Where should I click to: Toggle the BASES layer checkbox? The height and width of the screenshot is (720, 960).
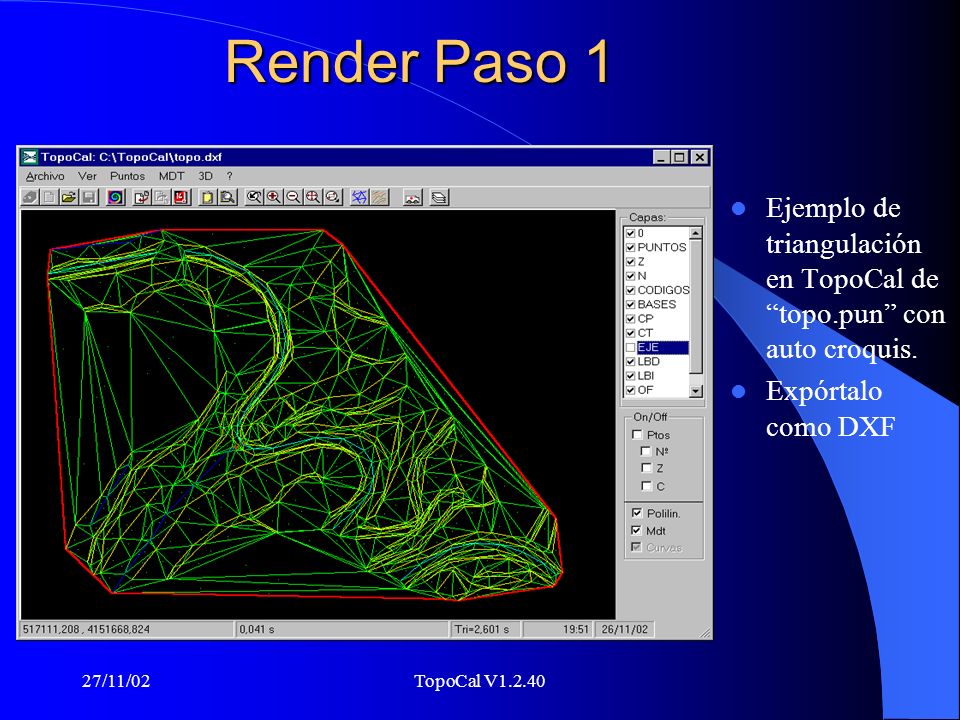[x=631, y=304]
